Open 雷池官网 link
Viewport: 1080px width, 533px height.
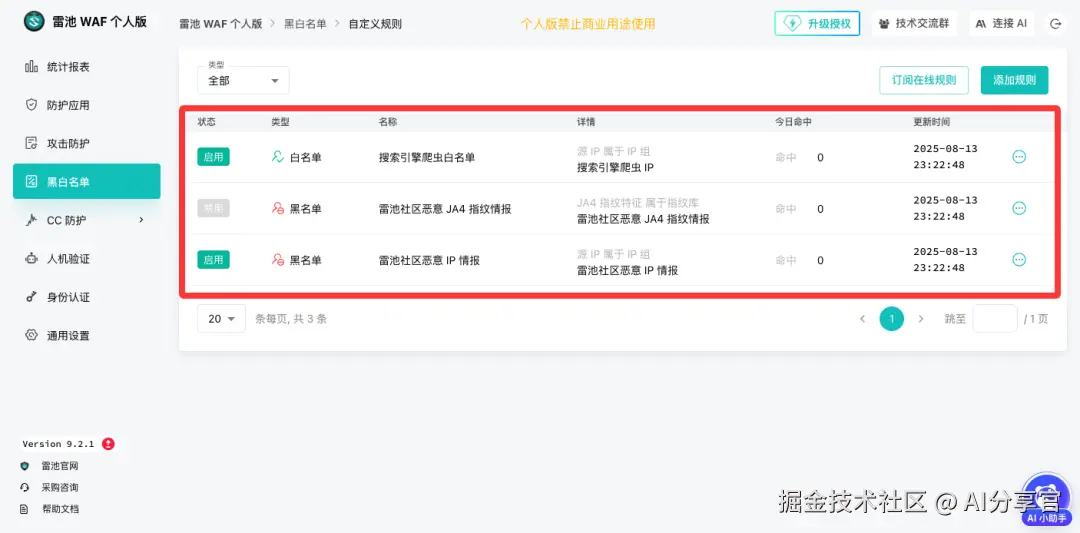pyautogui.click(x=60, y=466)
